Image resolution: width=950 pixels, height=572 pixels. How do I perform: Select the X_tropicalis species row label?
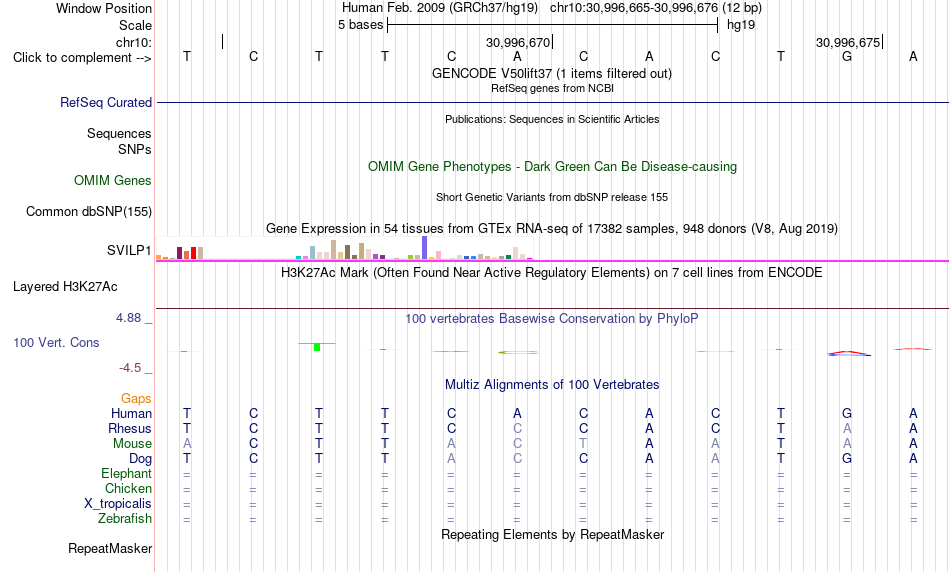click(x=118, y=504)
